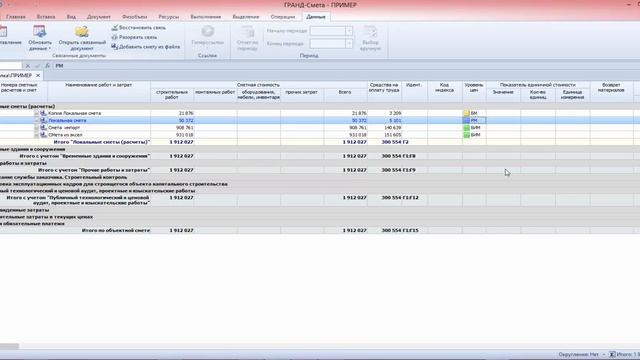Click the estimate icon of Смета импорт
The height and width of the screenshot is (360, 640).
coord(43,128)
